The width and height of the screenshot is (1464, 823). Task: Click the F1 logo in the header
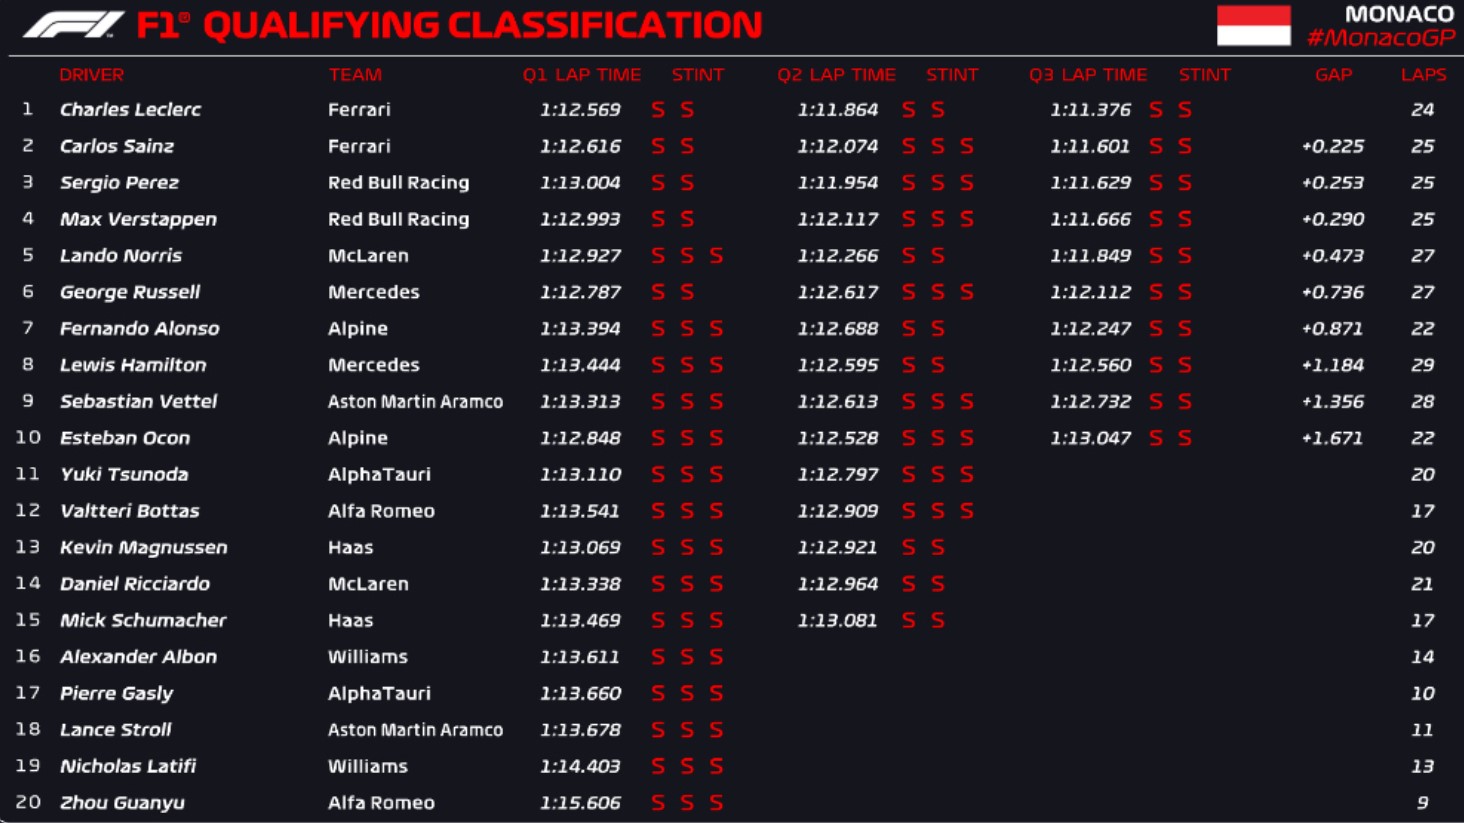(73, 25)
